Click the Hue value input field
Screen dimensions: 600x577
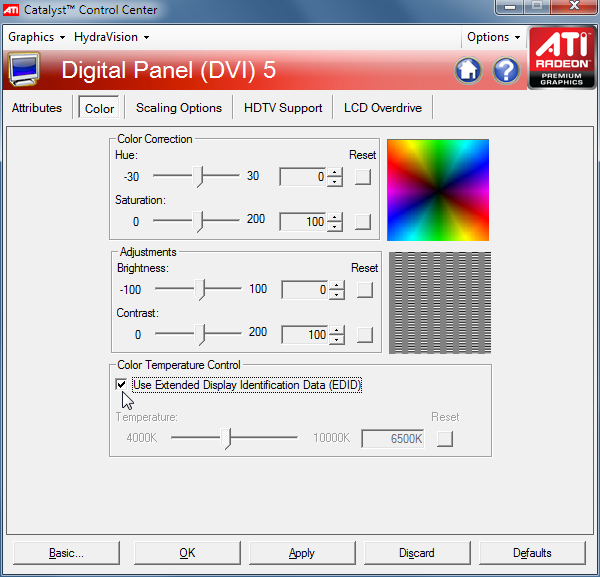tap(302, 177)
